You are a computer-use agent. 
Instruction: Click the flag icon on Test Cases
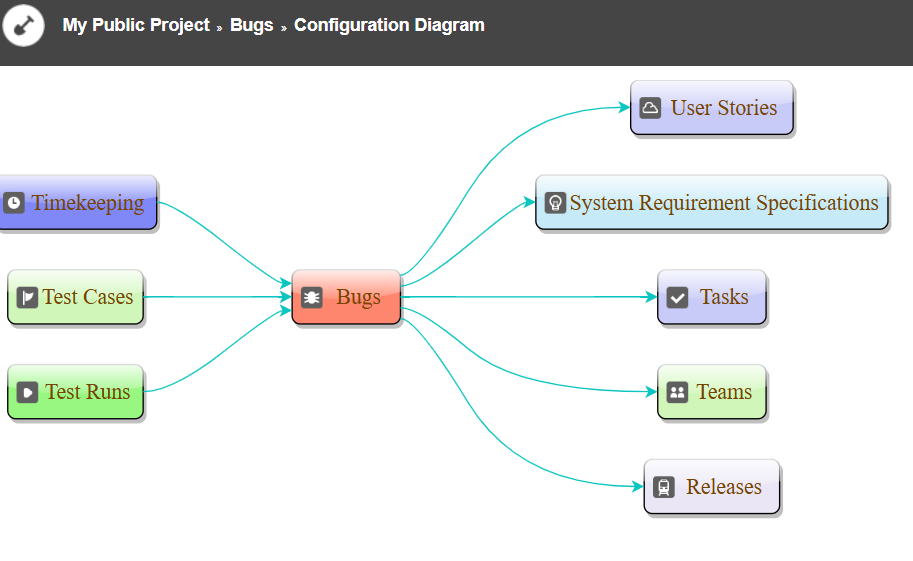pos(27,297)
